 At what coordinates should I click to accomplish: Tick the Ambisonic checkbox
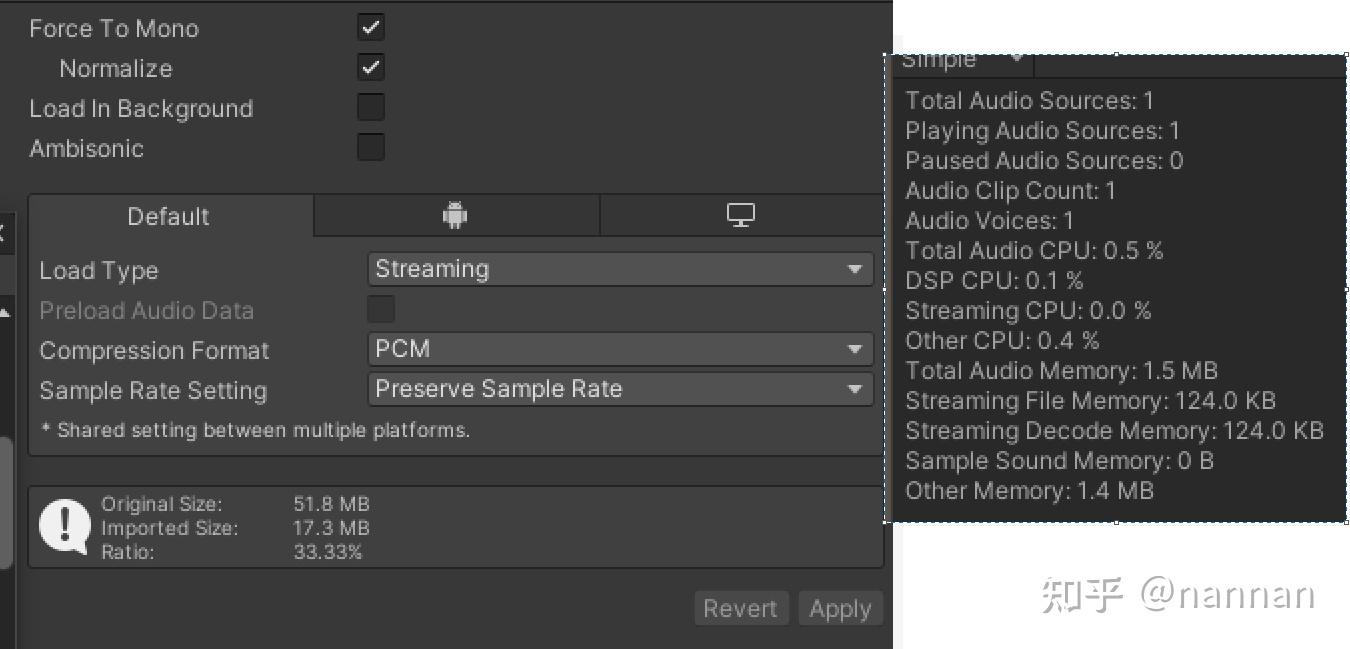(x=371, y=148)
